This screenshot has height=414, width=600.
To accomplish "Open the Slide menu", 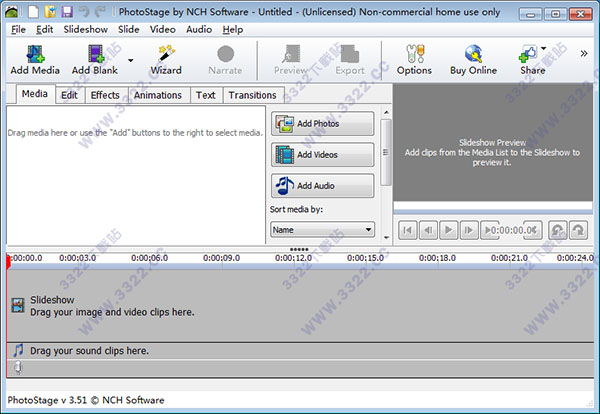I will pyautogui.click(x=129, y=29).
